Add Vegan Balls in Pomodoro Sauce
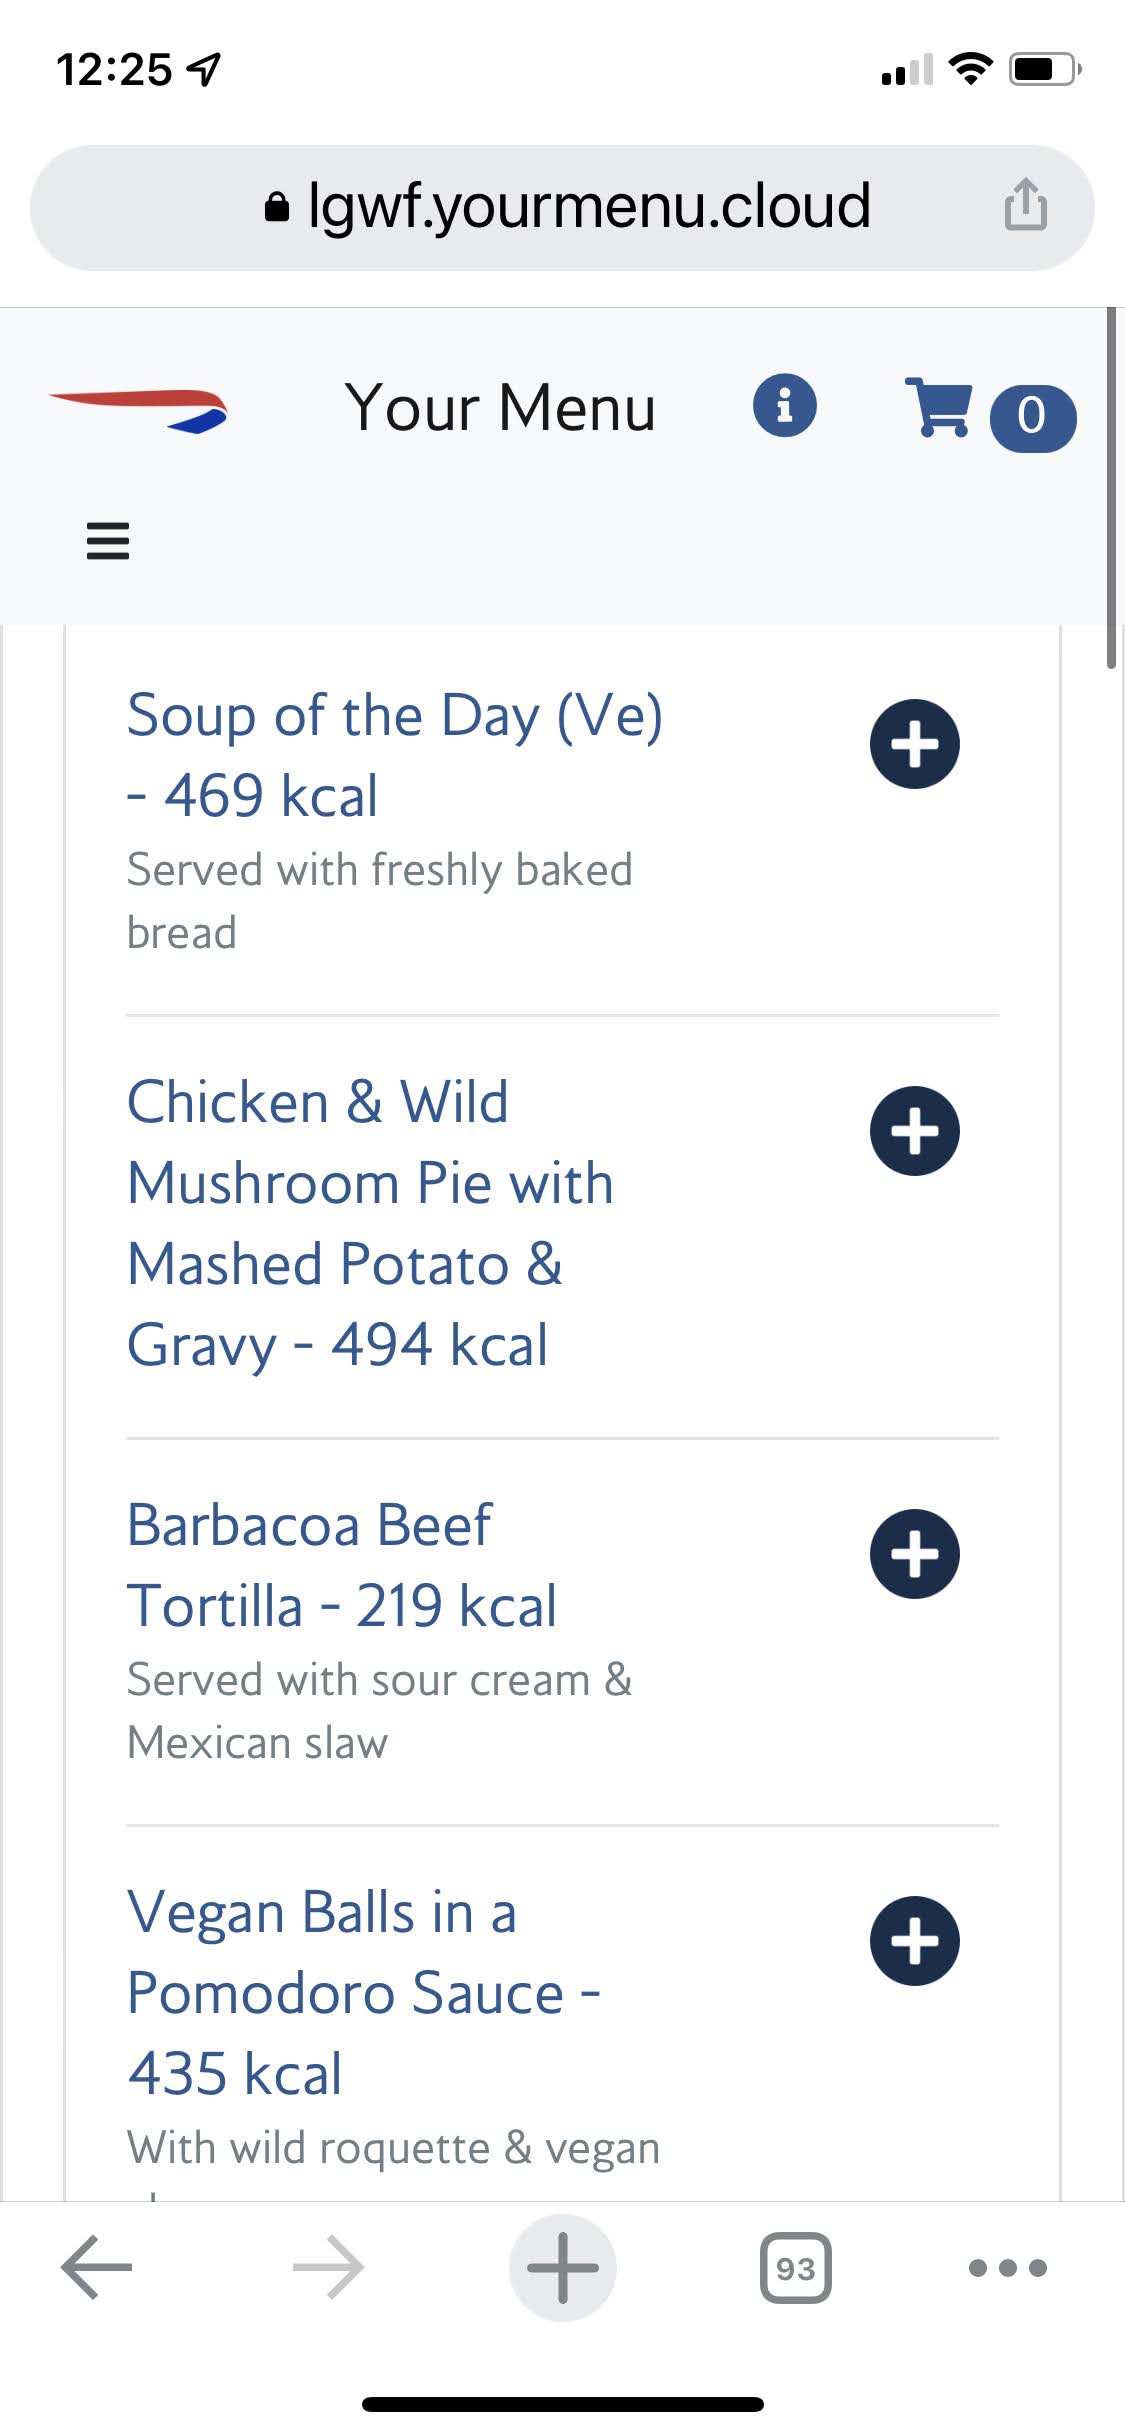The width and height of the screenshot is (1125, 2436). 914,1941
